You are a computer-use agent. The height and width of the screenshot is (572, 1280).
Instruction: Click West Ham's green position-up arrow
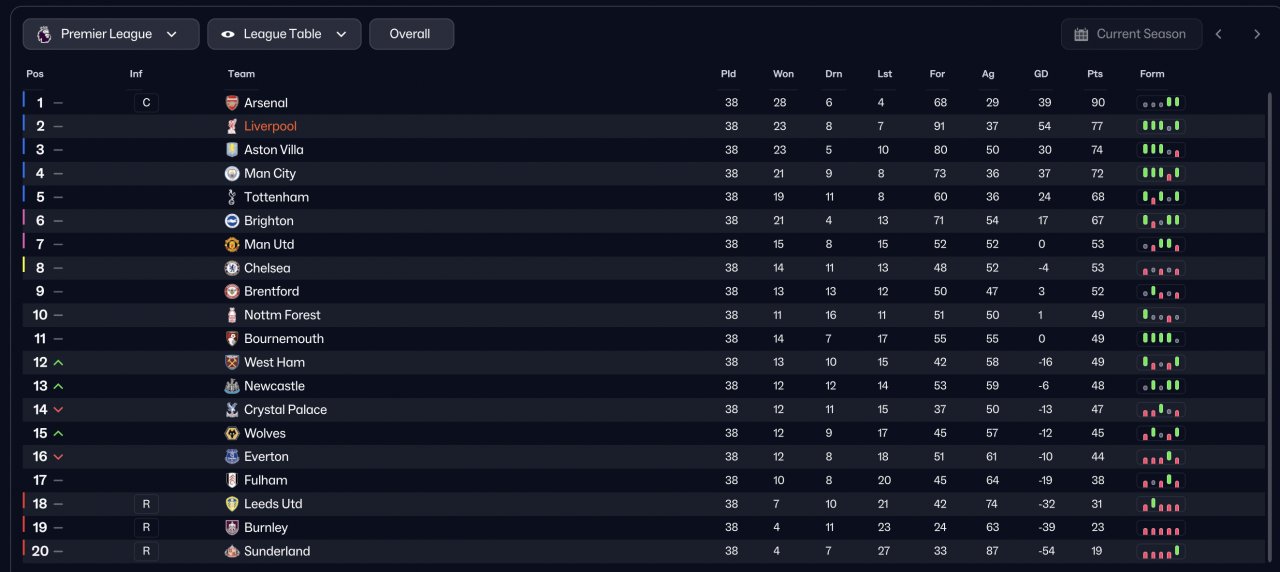click(x=58, y=363)
